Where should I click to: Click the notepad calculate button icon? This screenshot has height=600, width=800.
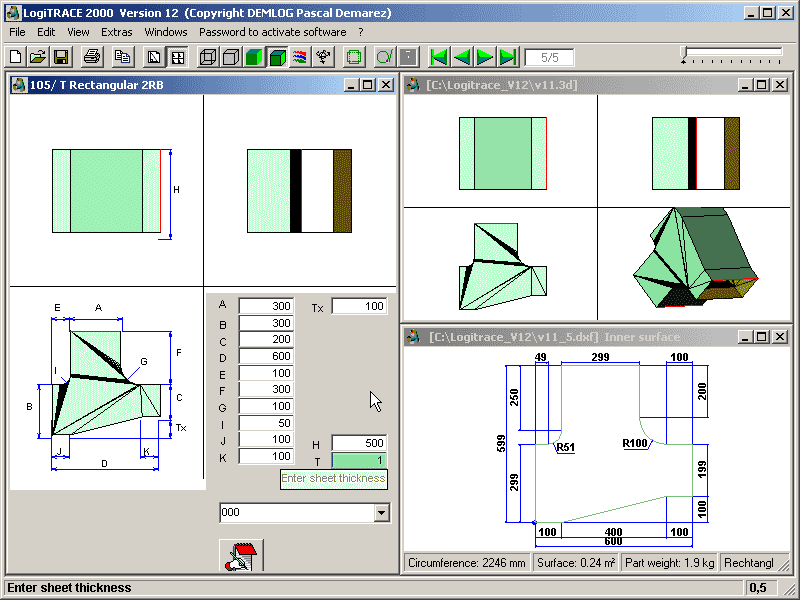[240, 557]
